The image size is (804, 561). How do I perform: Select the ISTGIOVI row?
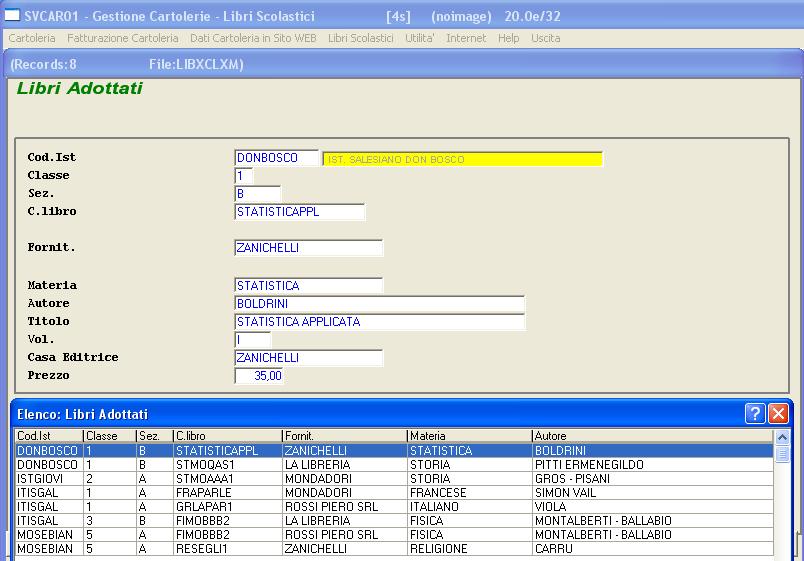(x=394, y=478)
